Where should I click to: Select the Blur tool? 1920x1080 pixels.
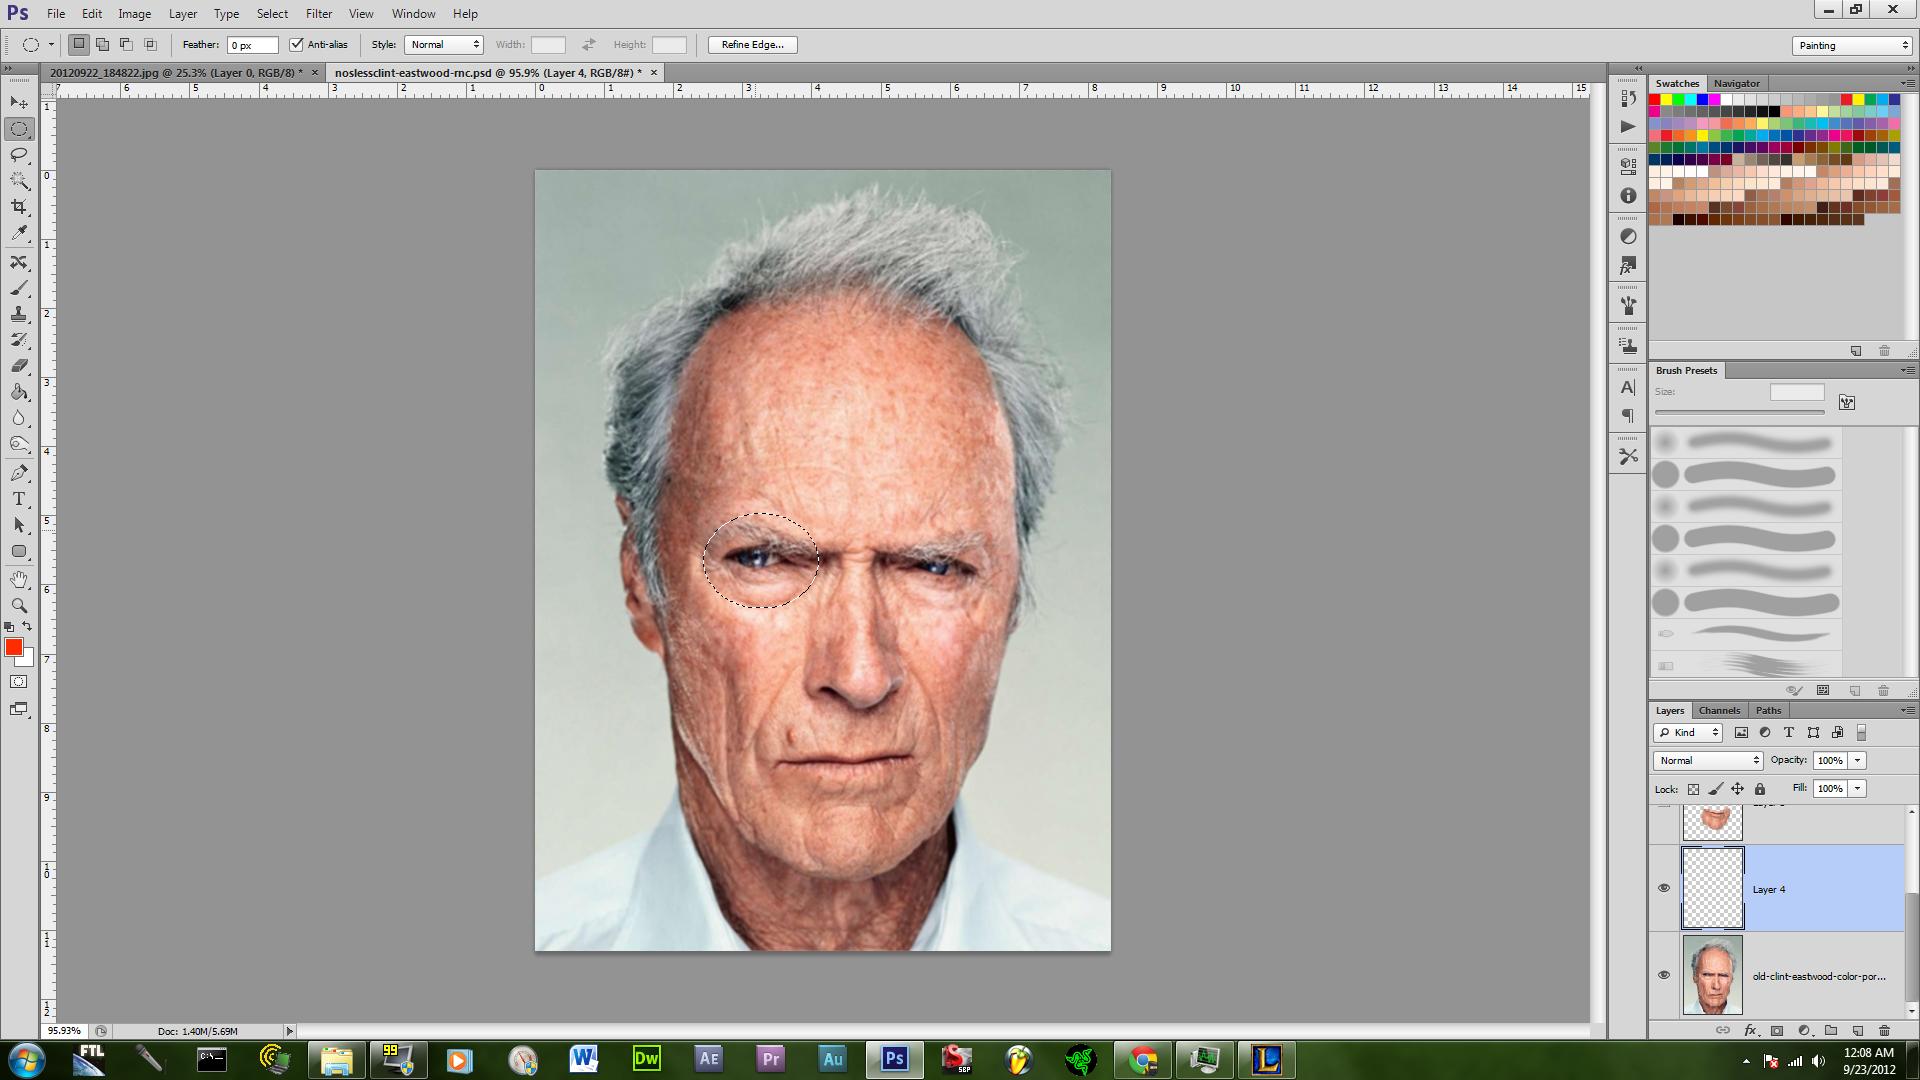pos(19,418)
